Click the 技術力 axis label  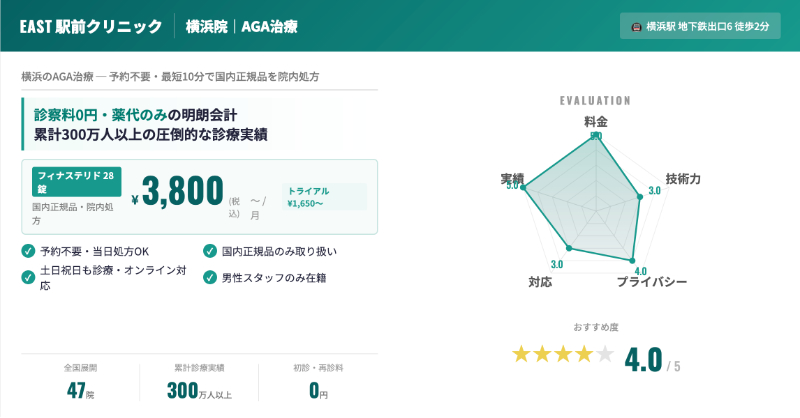pyautogui.click(x=682, y=178)
